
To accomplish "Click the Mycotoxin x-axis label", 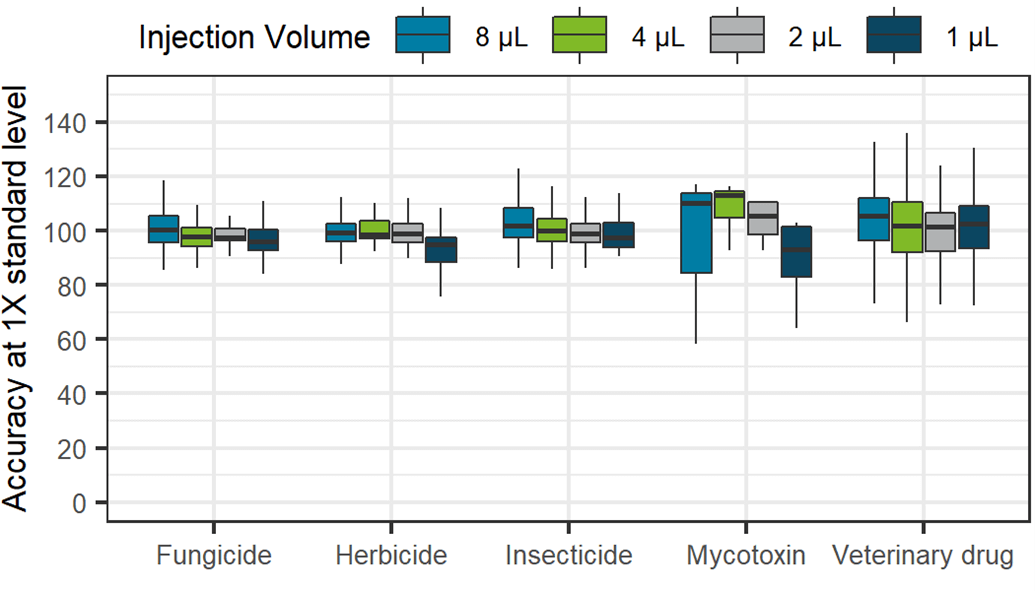I will click(x=746, y=555).
